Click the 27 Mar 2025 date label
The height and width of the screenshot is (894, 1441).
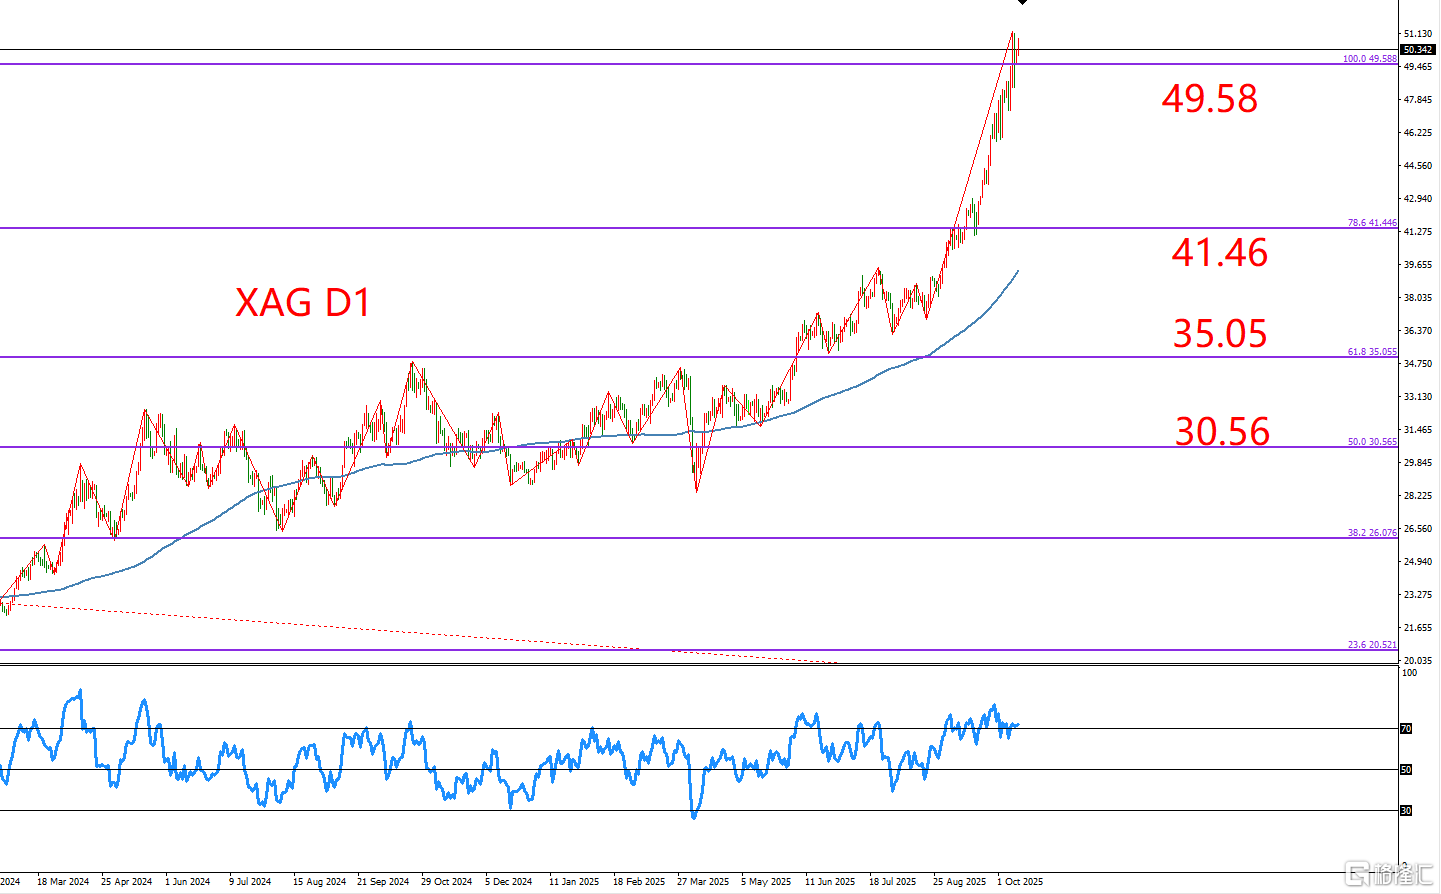point(702,882)
